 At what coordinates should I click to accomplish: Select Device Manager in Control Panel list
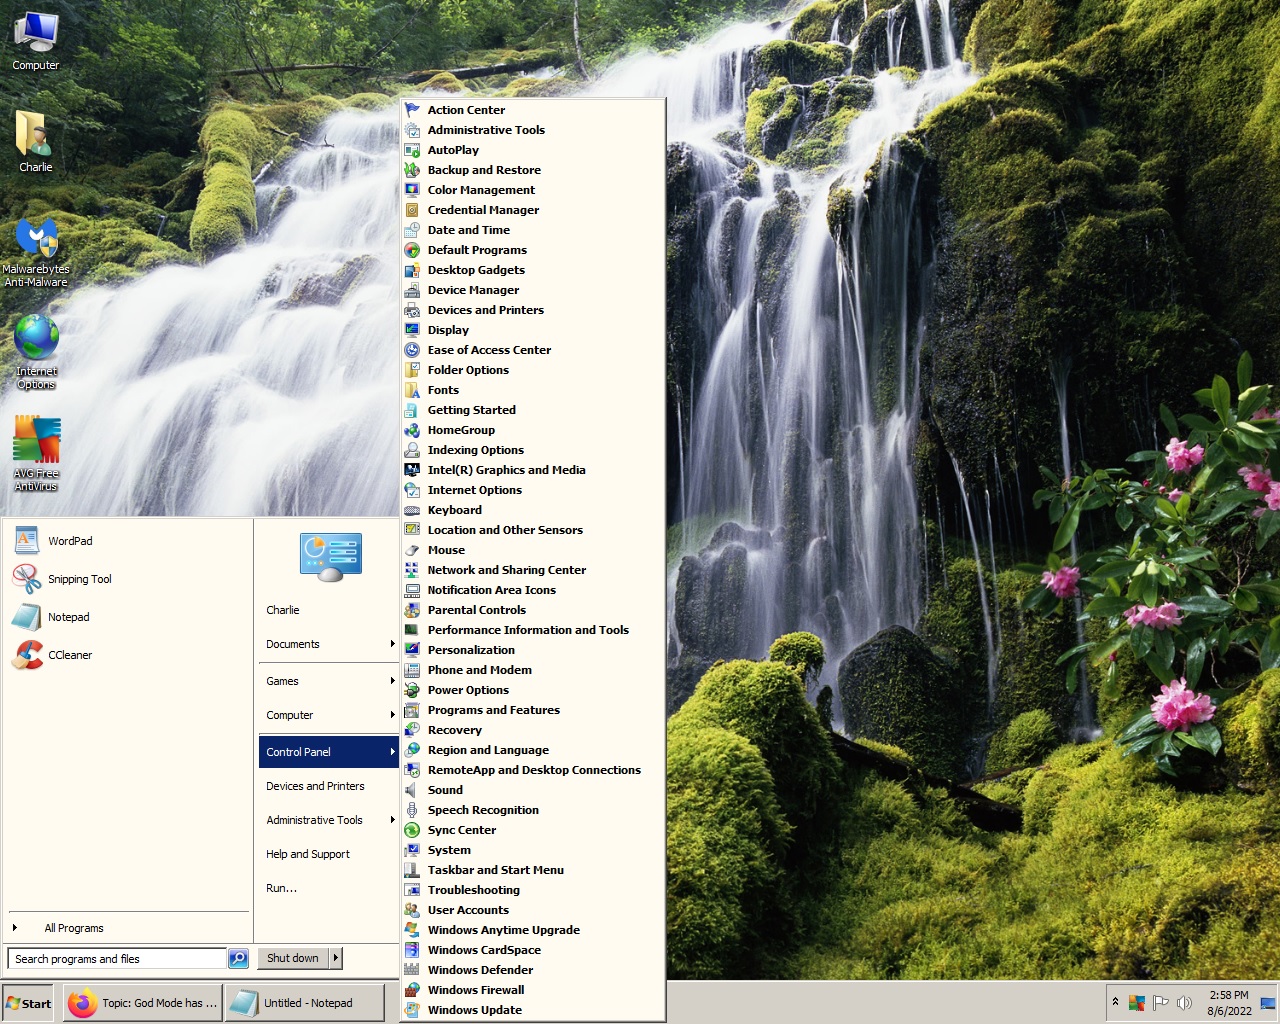pos(473,290)
